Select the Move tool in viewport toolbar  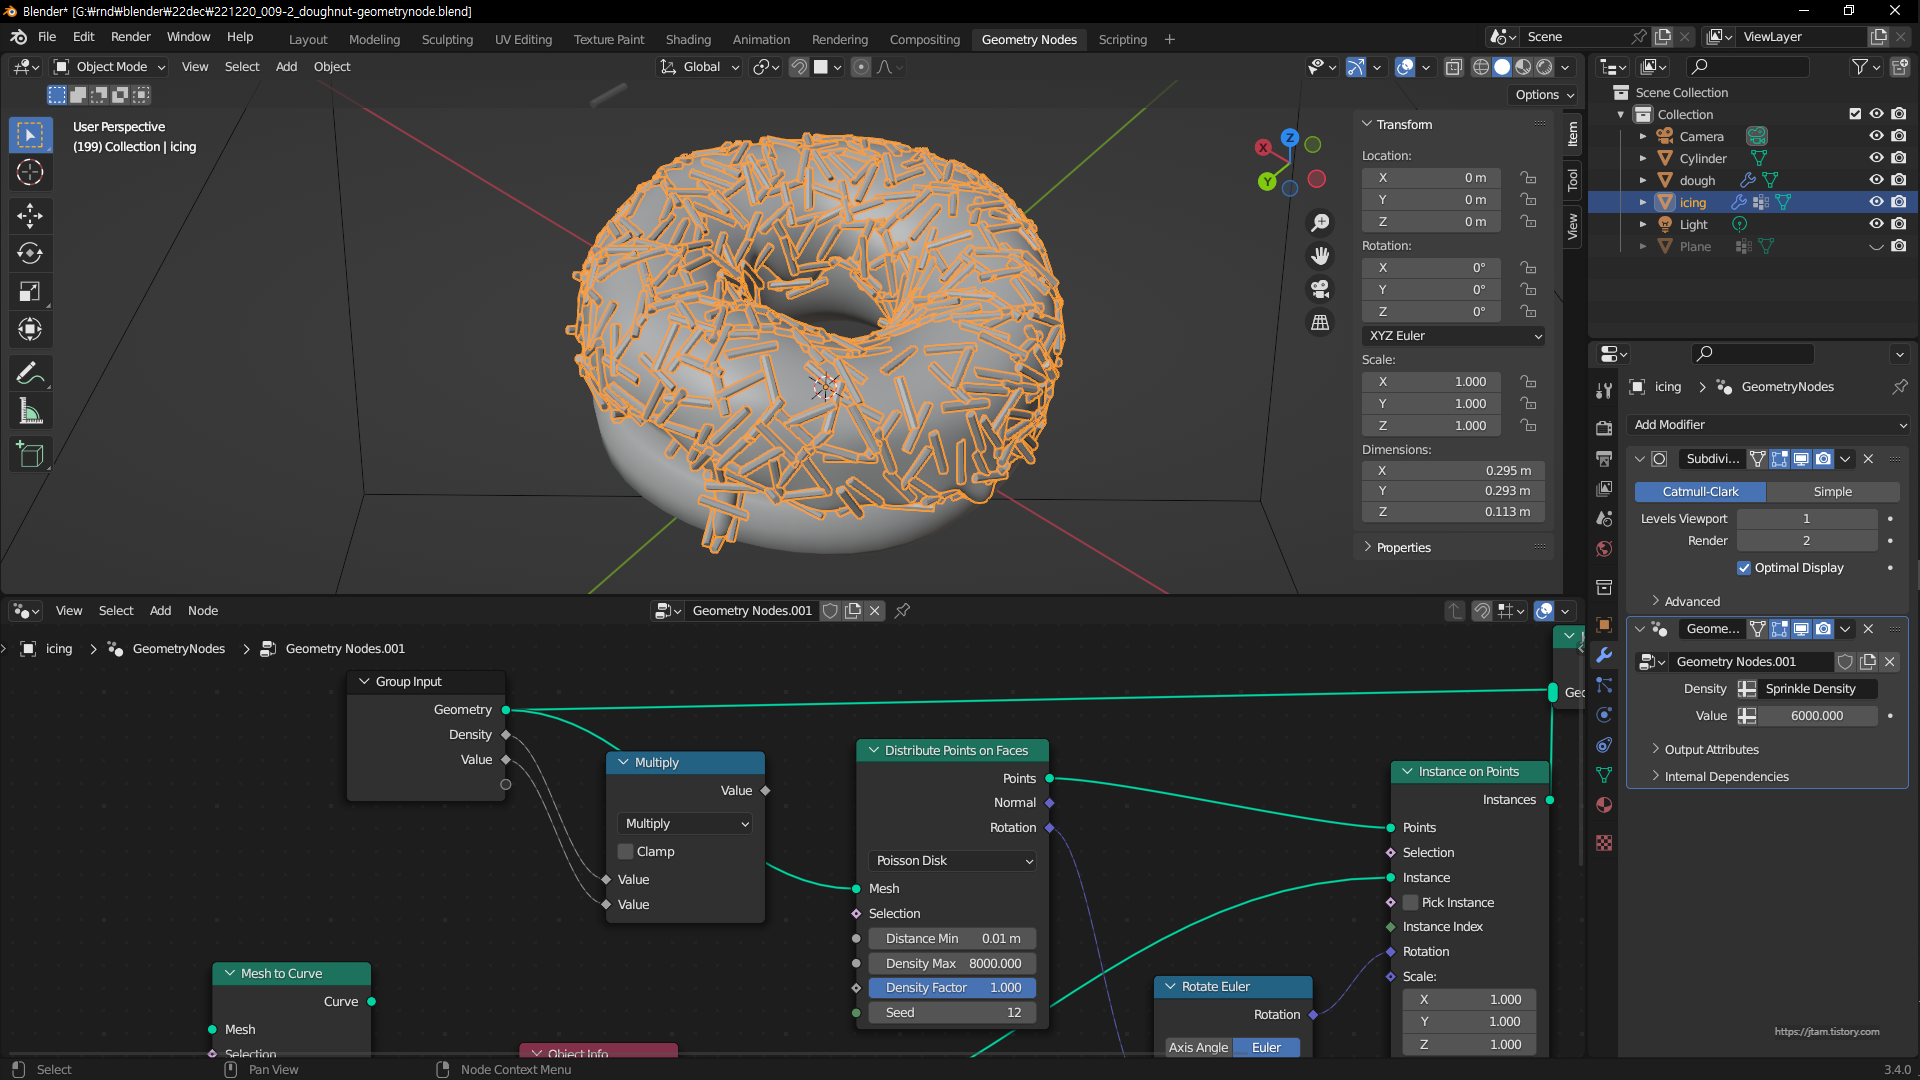(x=30, y=215)
